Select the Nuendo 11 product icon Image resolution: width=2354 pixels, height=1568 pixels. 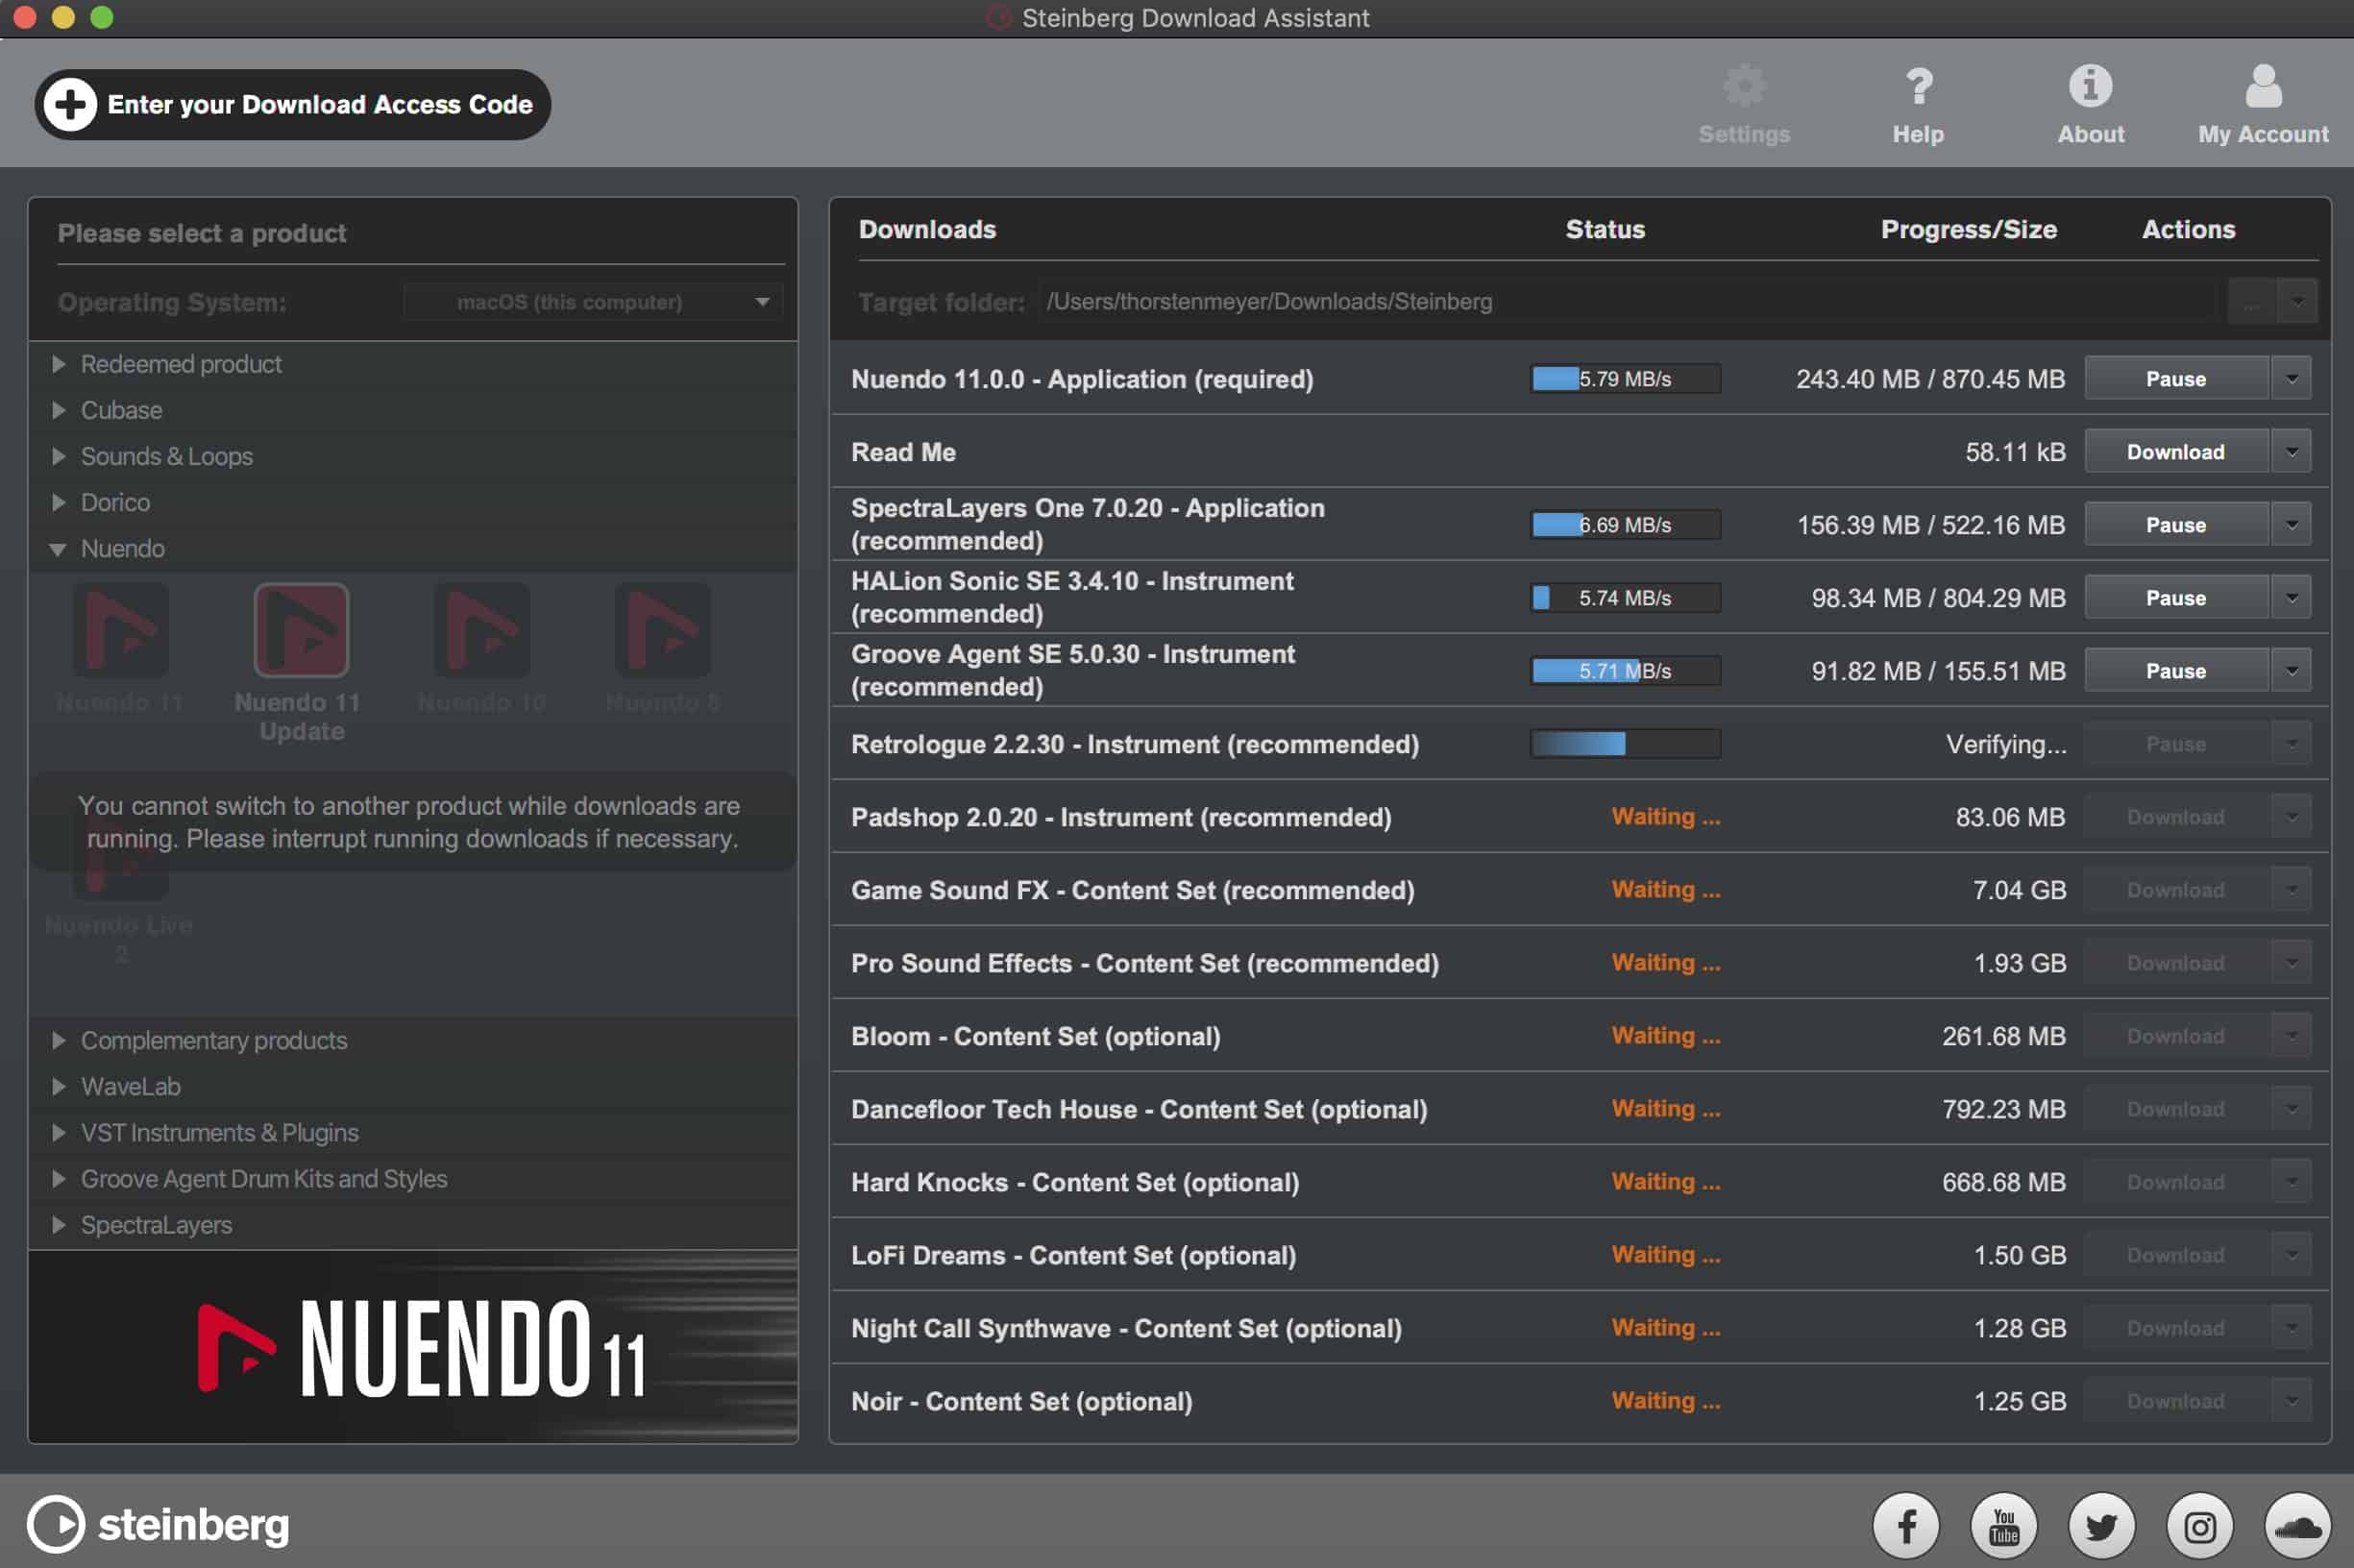coord(120,630)
